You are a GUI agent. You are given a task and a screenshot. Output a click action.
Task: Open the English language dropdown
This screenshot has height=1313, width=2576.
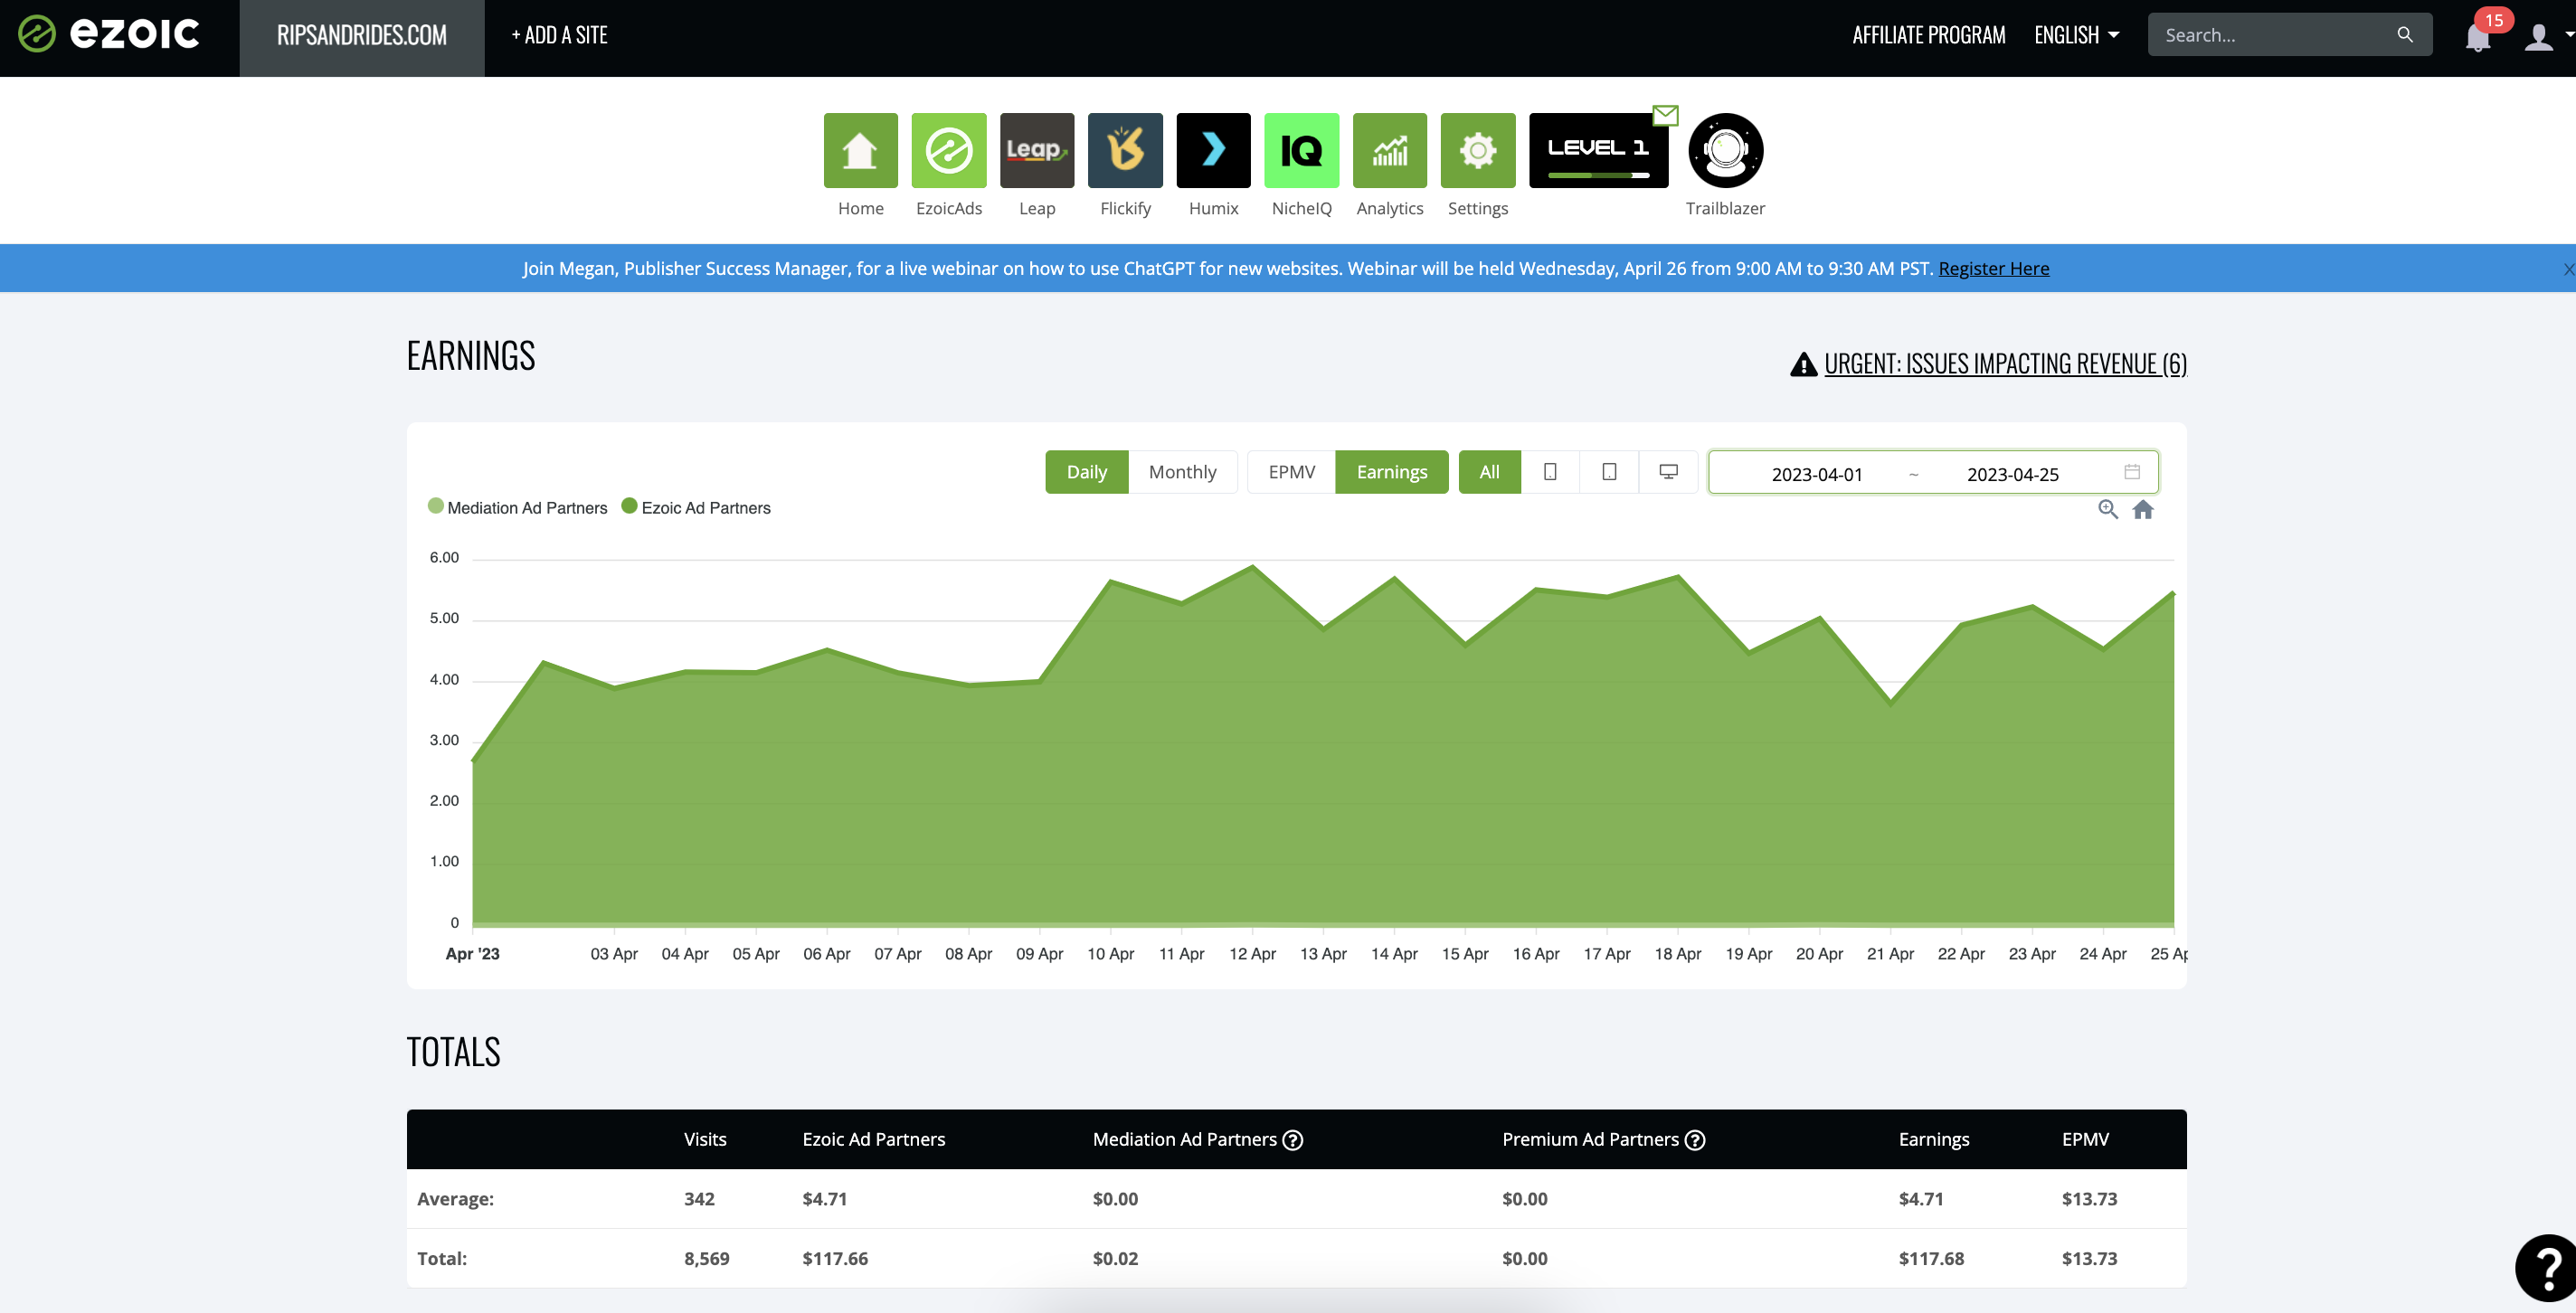coord(2076,35)
